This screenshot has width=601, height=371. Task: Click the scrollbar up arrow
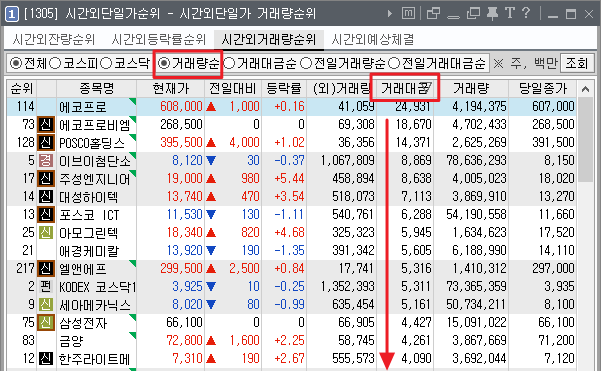(585, 90)
